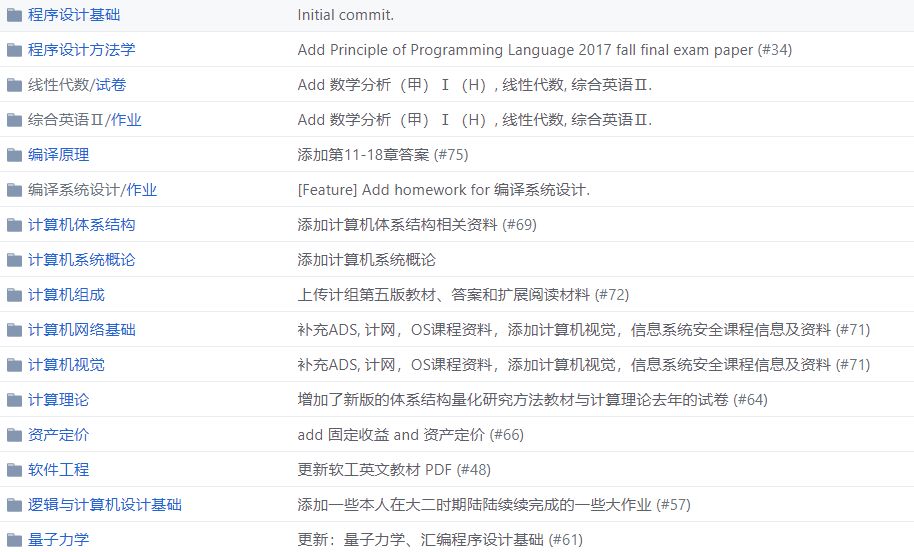Screen dimensions: 914x552
Task: Open the 逻辑与计算机设计基础 folder
Action: coord(104,505)
